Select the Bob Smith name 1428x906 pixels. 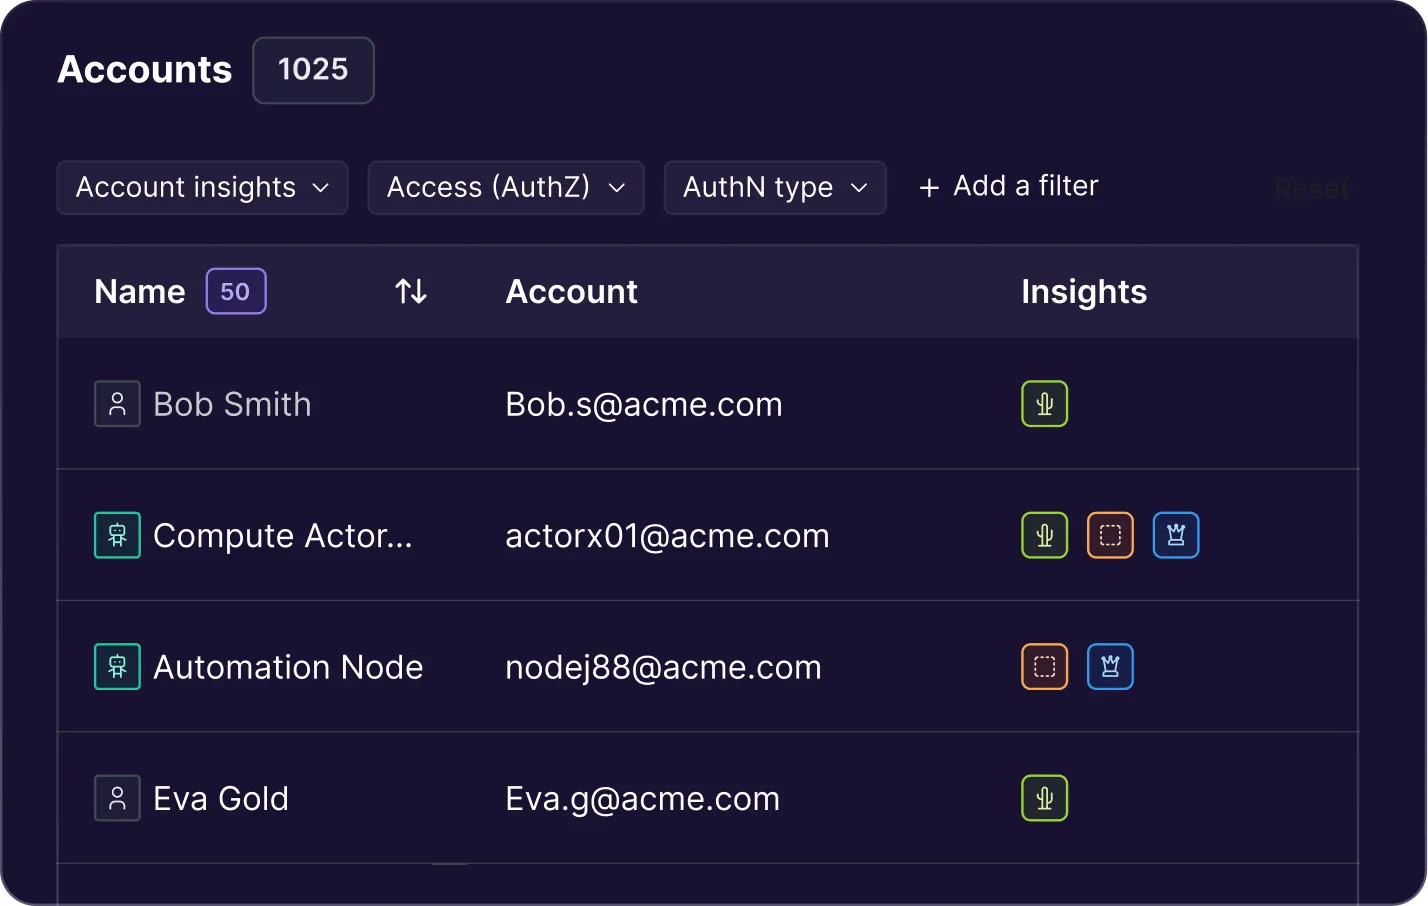[232, 404]
